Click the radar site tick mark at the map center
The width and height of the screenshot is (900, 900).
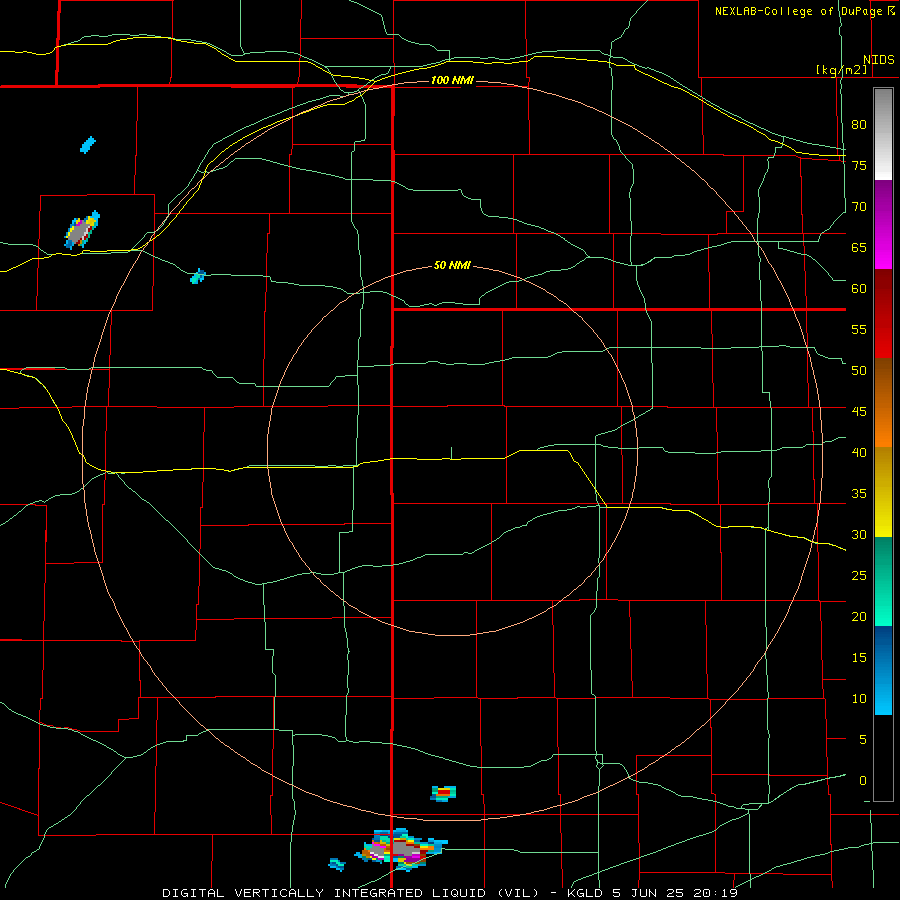pos(451,453)
